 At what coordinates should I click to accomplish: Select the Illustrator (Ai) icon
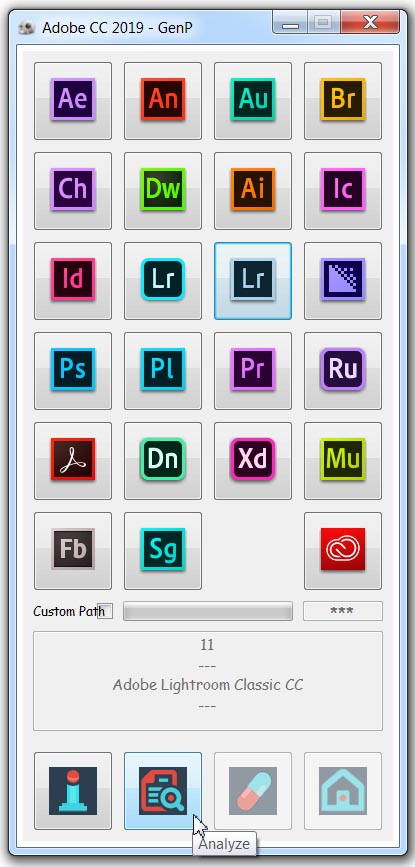tap(253, 191)
